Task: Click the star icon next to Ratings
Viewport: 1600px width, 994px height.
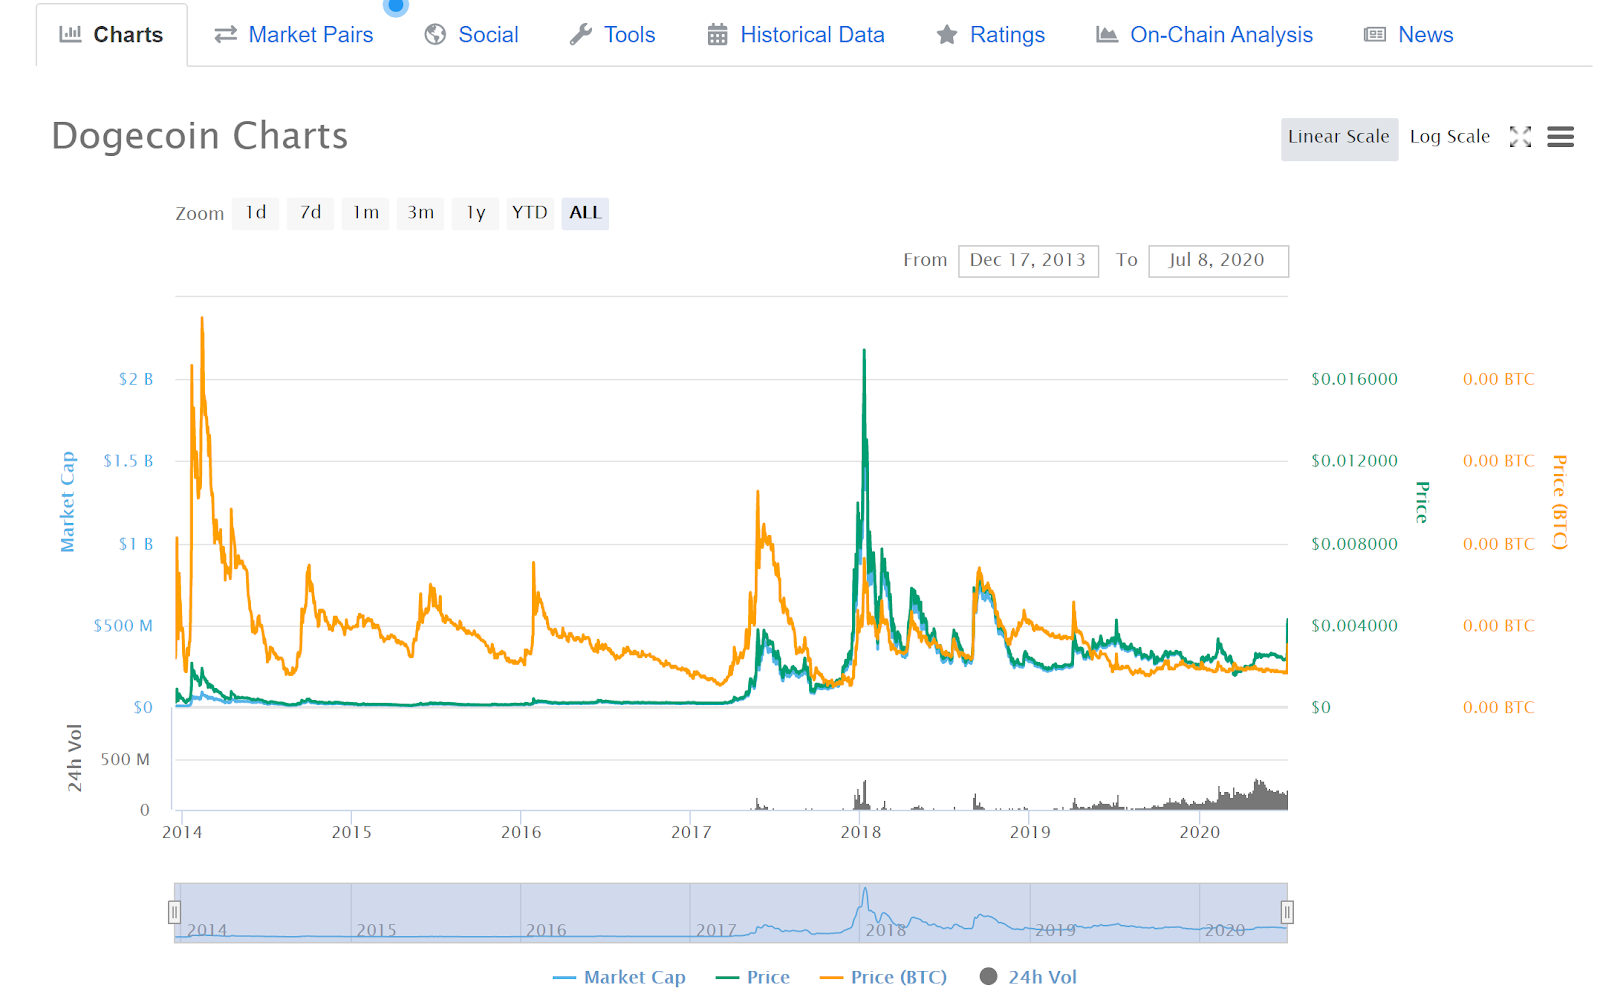Action: 947,35
